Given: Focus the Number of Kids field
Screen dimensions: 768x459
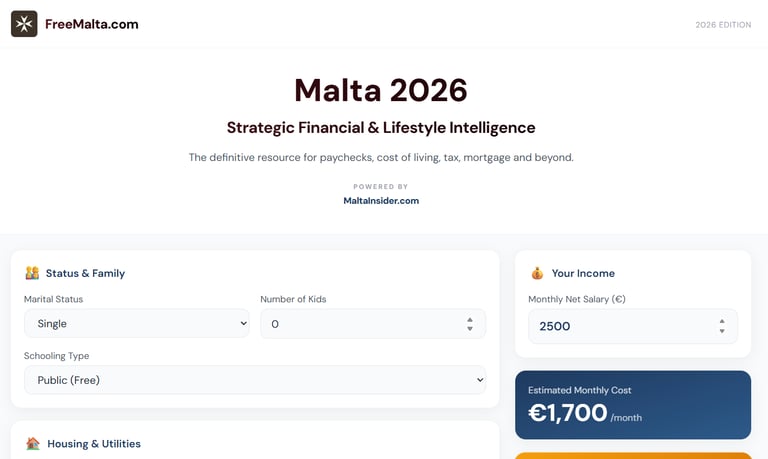Looking at the screenshot, I should pos(360,324).
